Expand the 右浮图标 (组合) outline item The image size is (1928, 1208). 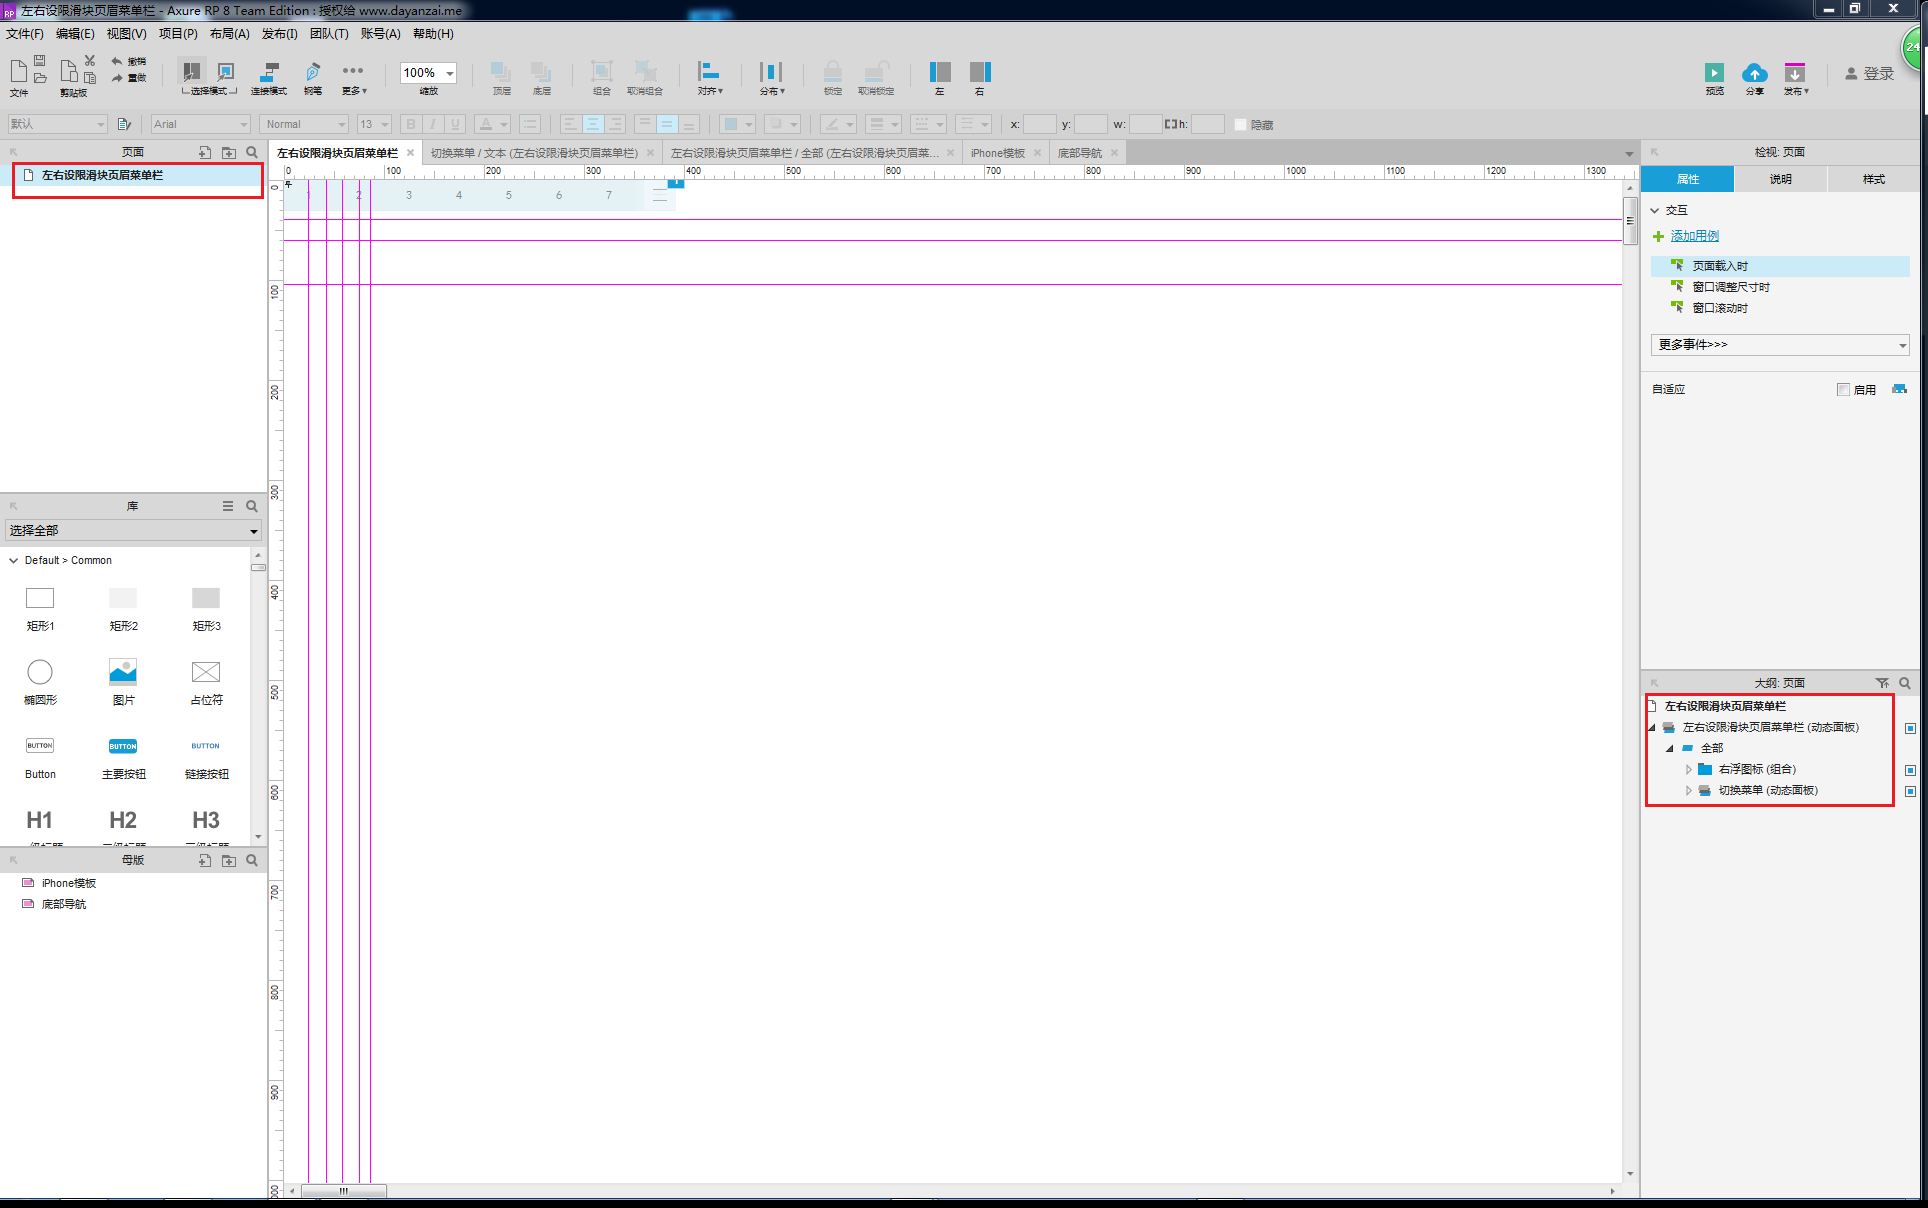(x=1689, y=769)
